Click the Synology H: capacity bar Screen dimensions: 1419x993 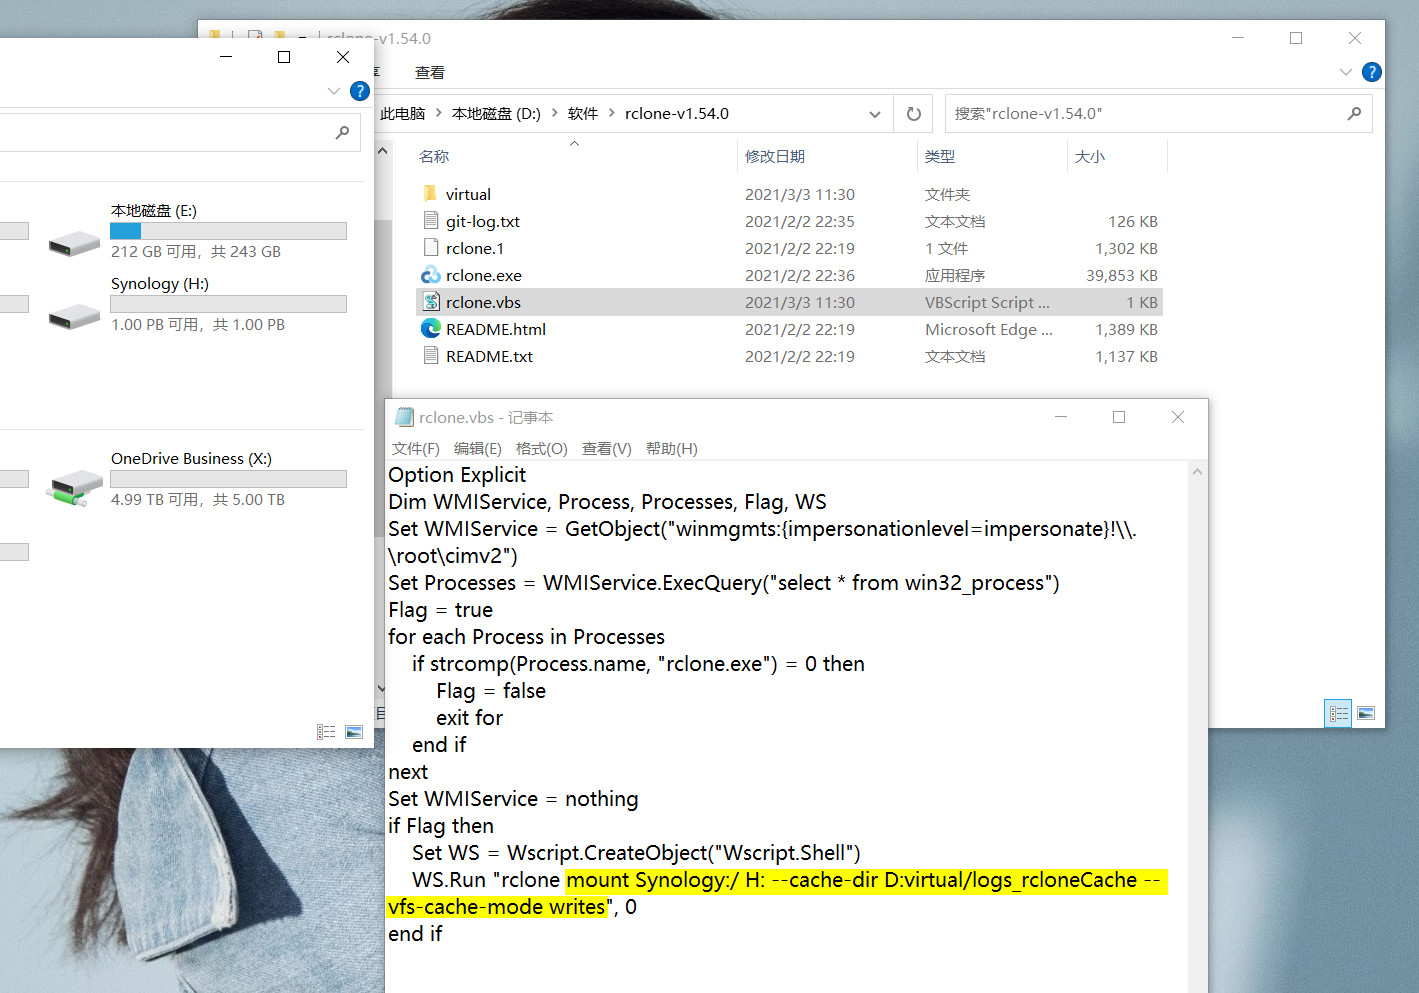click(x=229, y=304)
